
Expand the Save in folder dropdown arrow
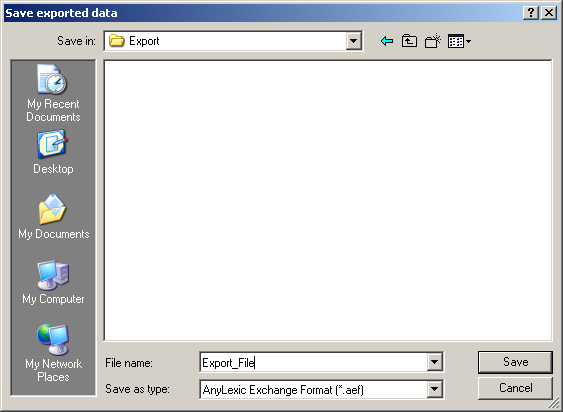click(353, 41)
